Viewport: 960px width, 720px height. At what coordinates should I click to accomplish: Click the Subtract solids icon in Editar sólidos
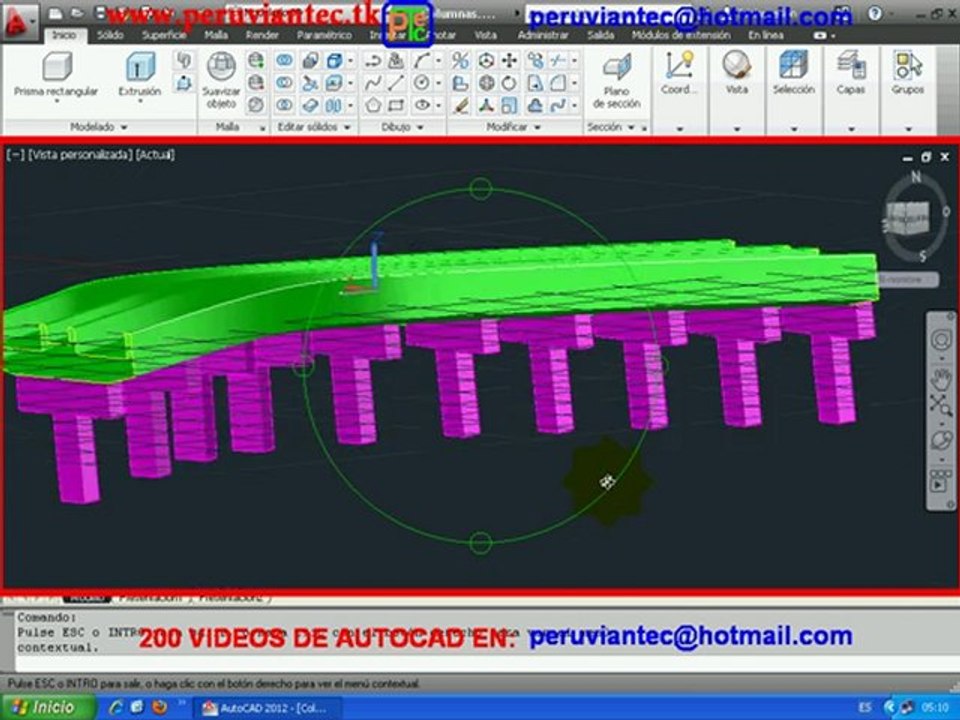click(x=284, y=83)
